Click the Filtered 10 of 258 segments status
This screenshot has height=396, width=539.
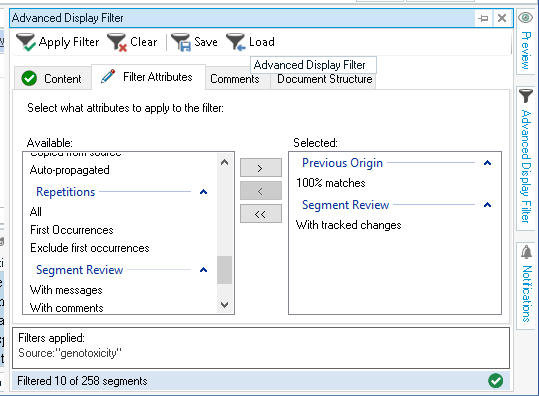[x=82, y=381]
